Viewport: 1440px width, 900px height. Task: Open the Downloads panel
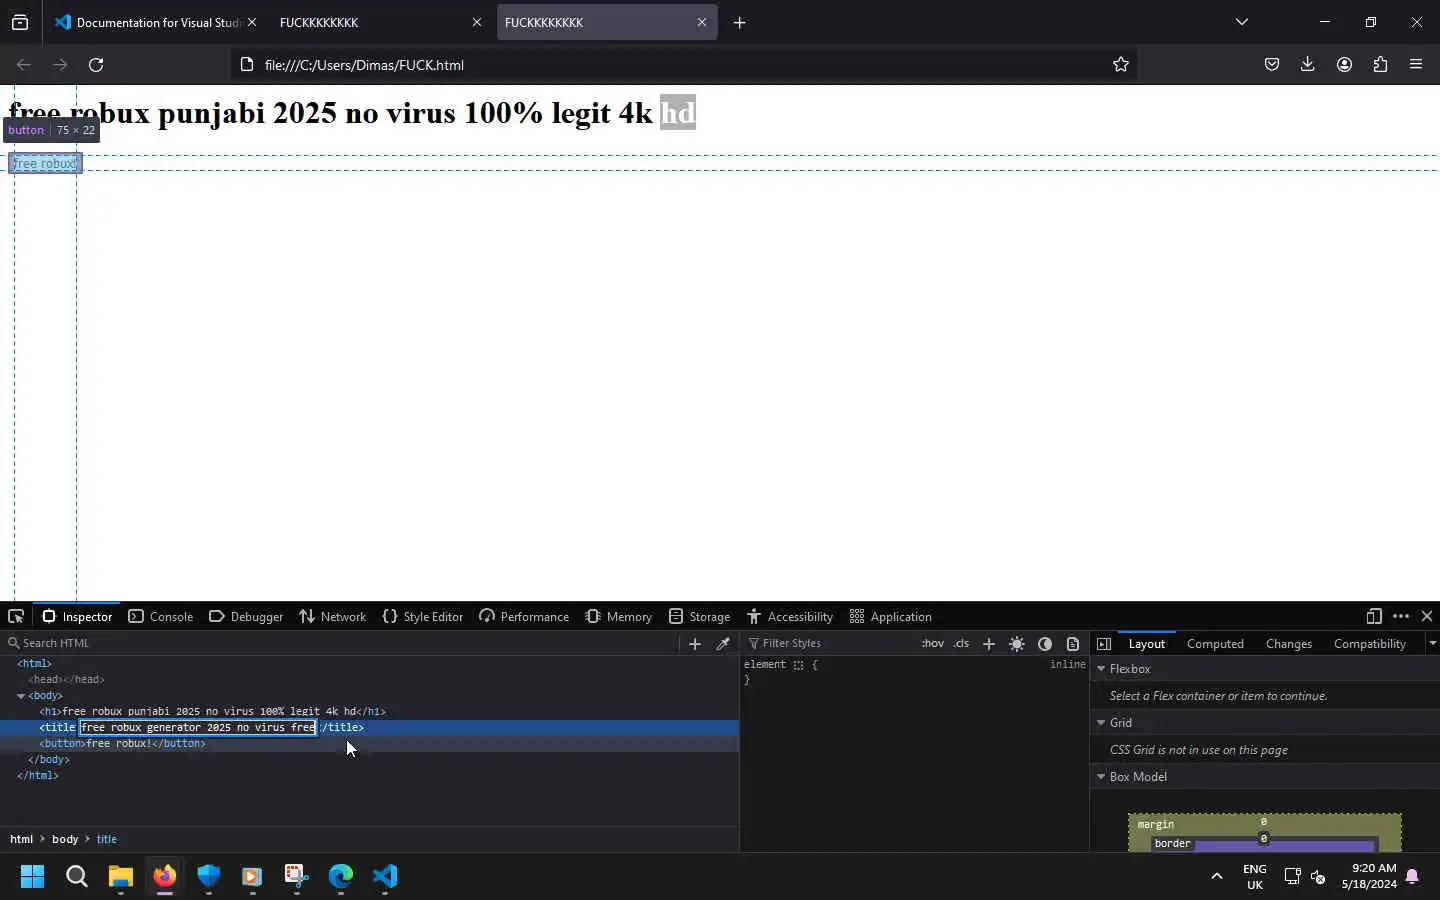pos(1307,64)
